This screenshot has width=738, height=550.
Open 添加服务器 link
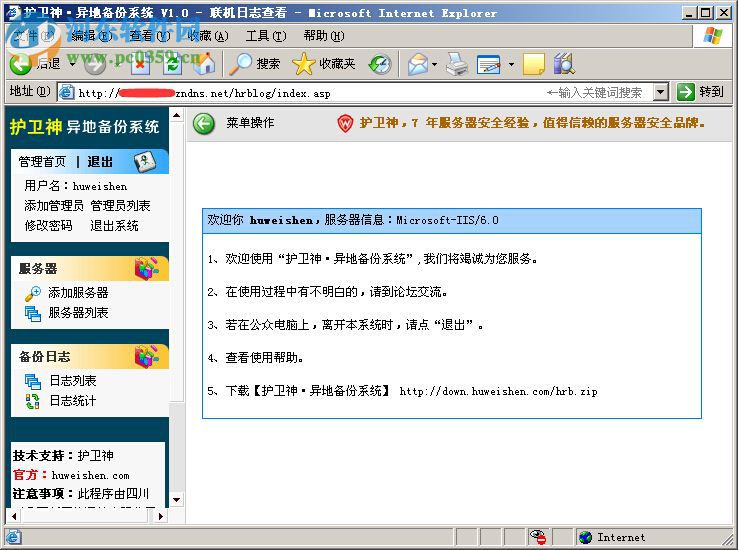(78, 293)
